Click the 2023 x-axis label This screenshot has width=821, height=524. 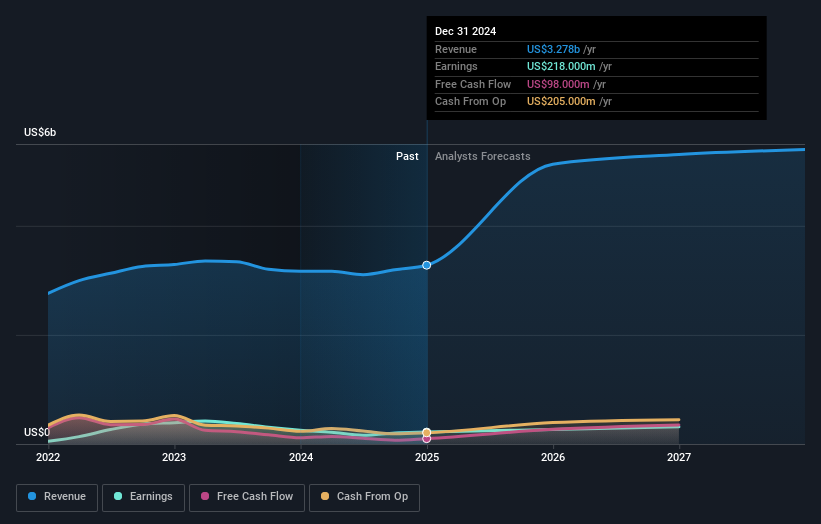coord(174,457)
